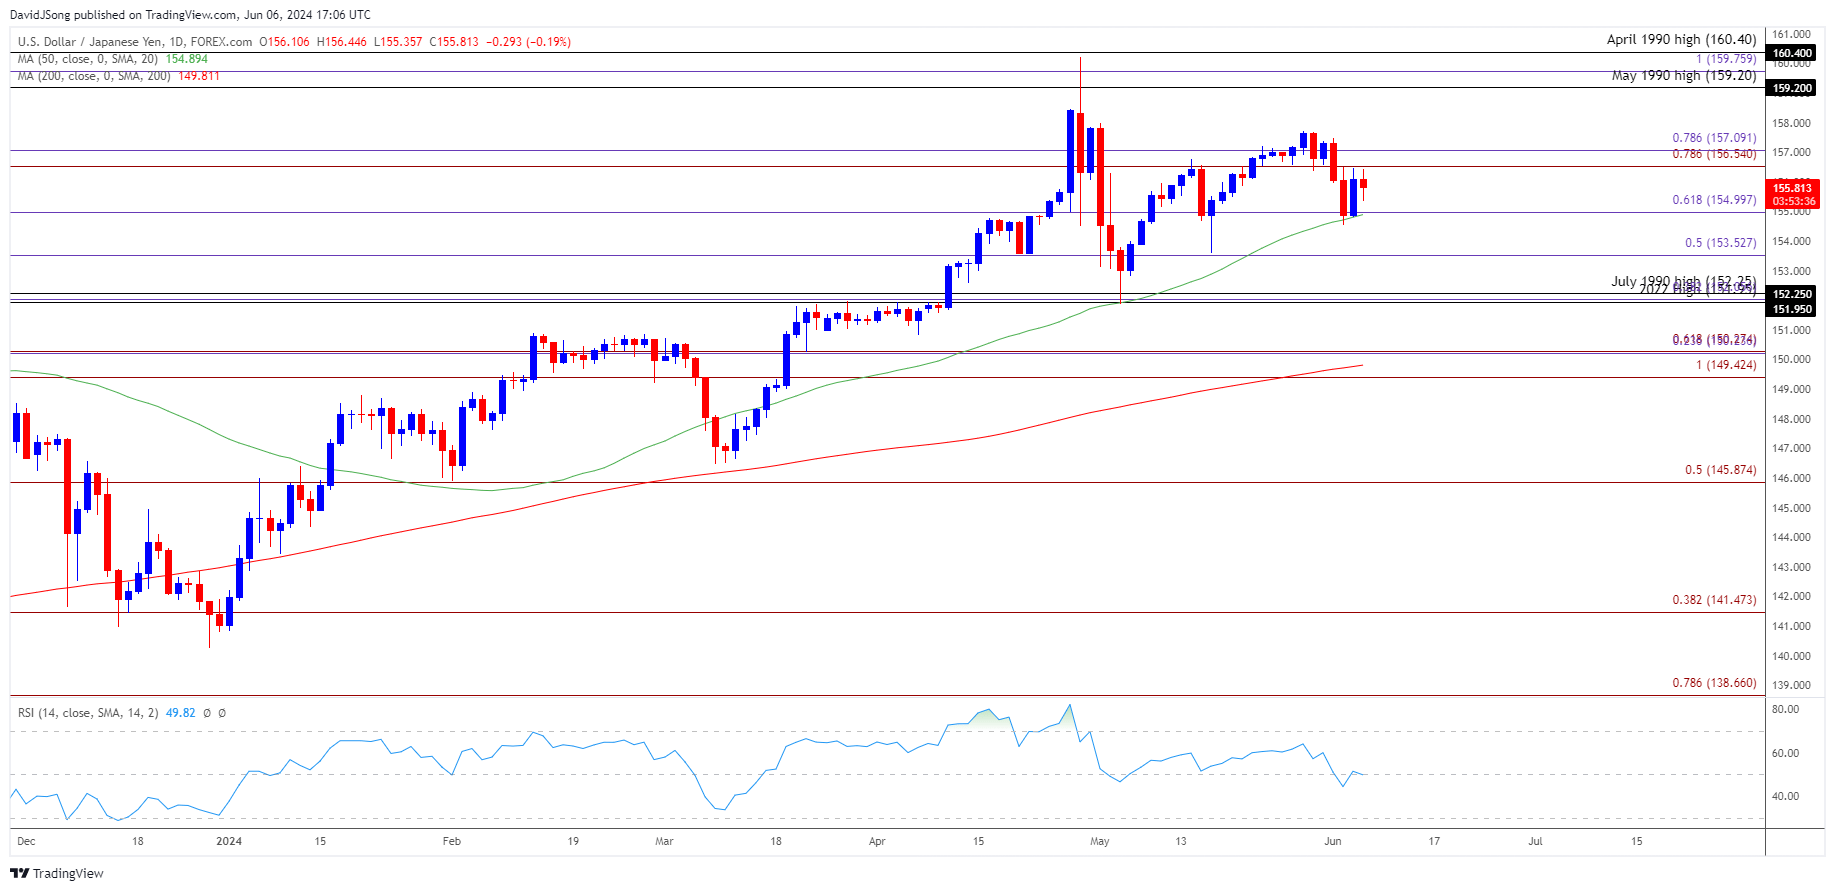Click the 161.000 price axis label
The image size is (1835, 891).
pos(1792,34)
